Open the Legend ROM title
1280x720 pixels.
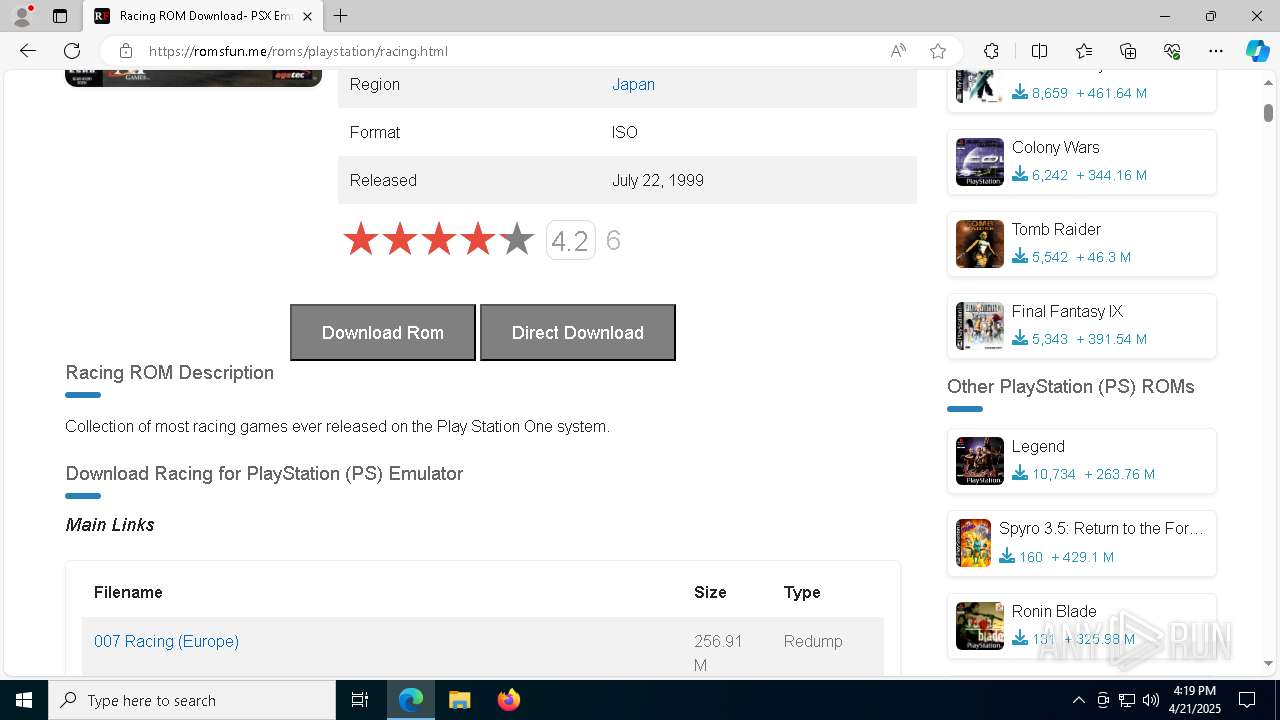tap(1038, 446)
